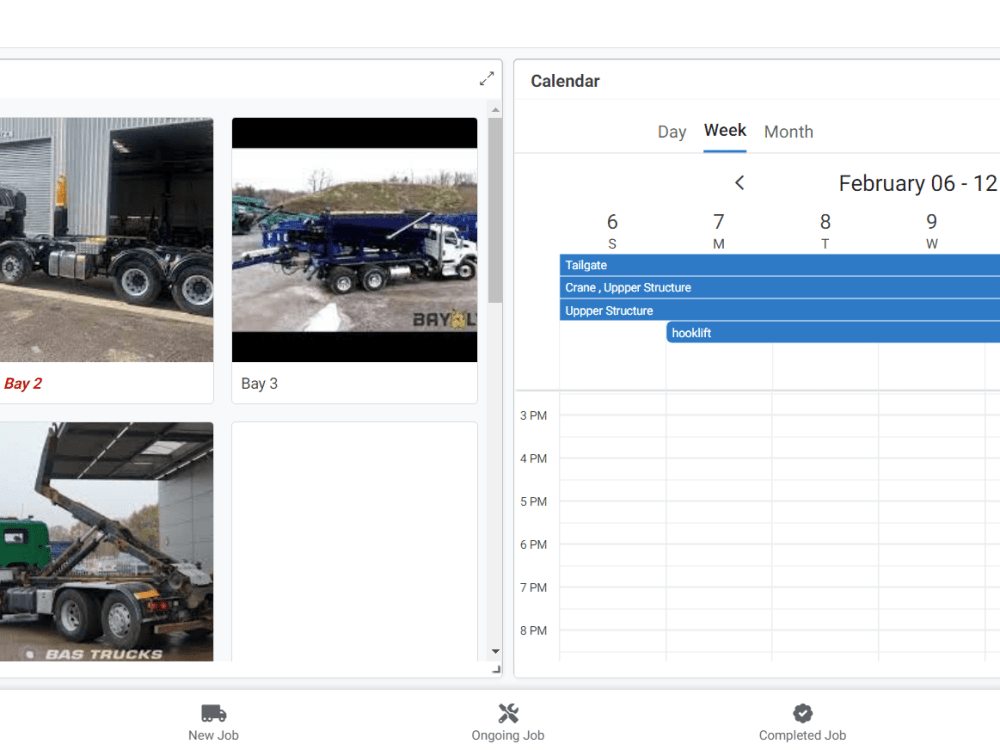Open the Ongoing Job tools icon
This screenshot has height=750, width=1000.
pos(508,713)
